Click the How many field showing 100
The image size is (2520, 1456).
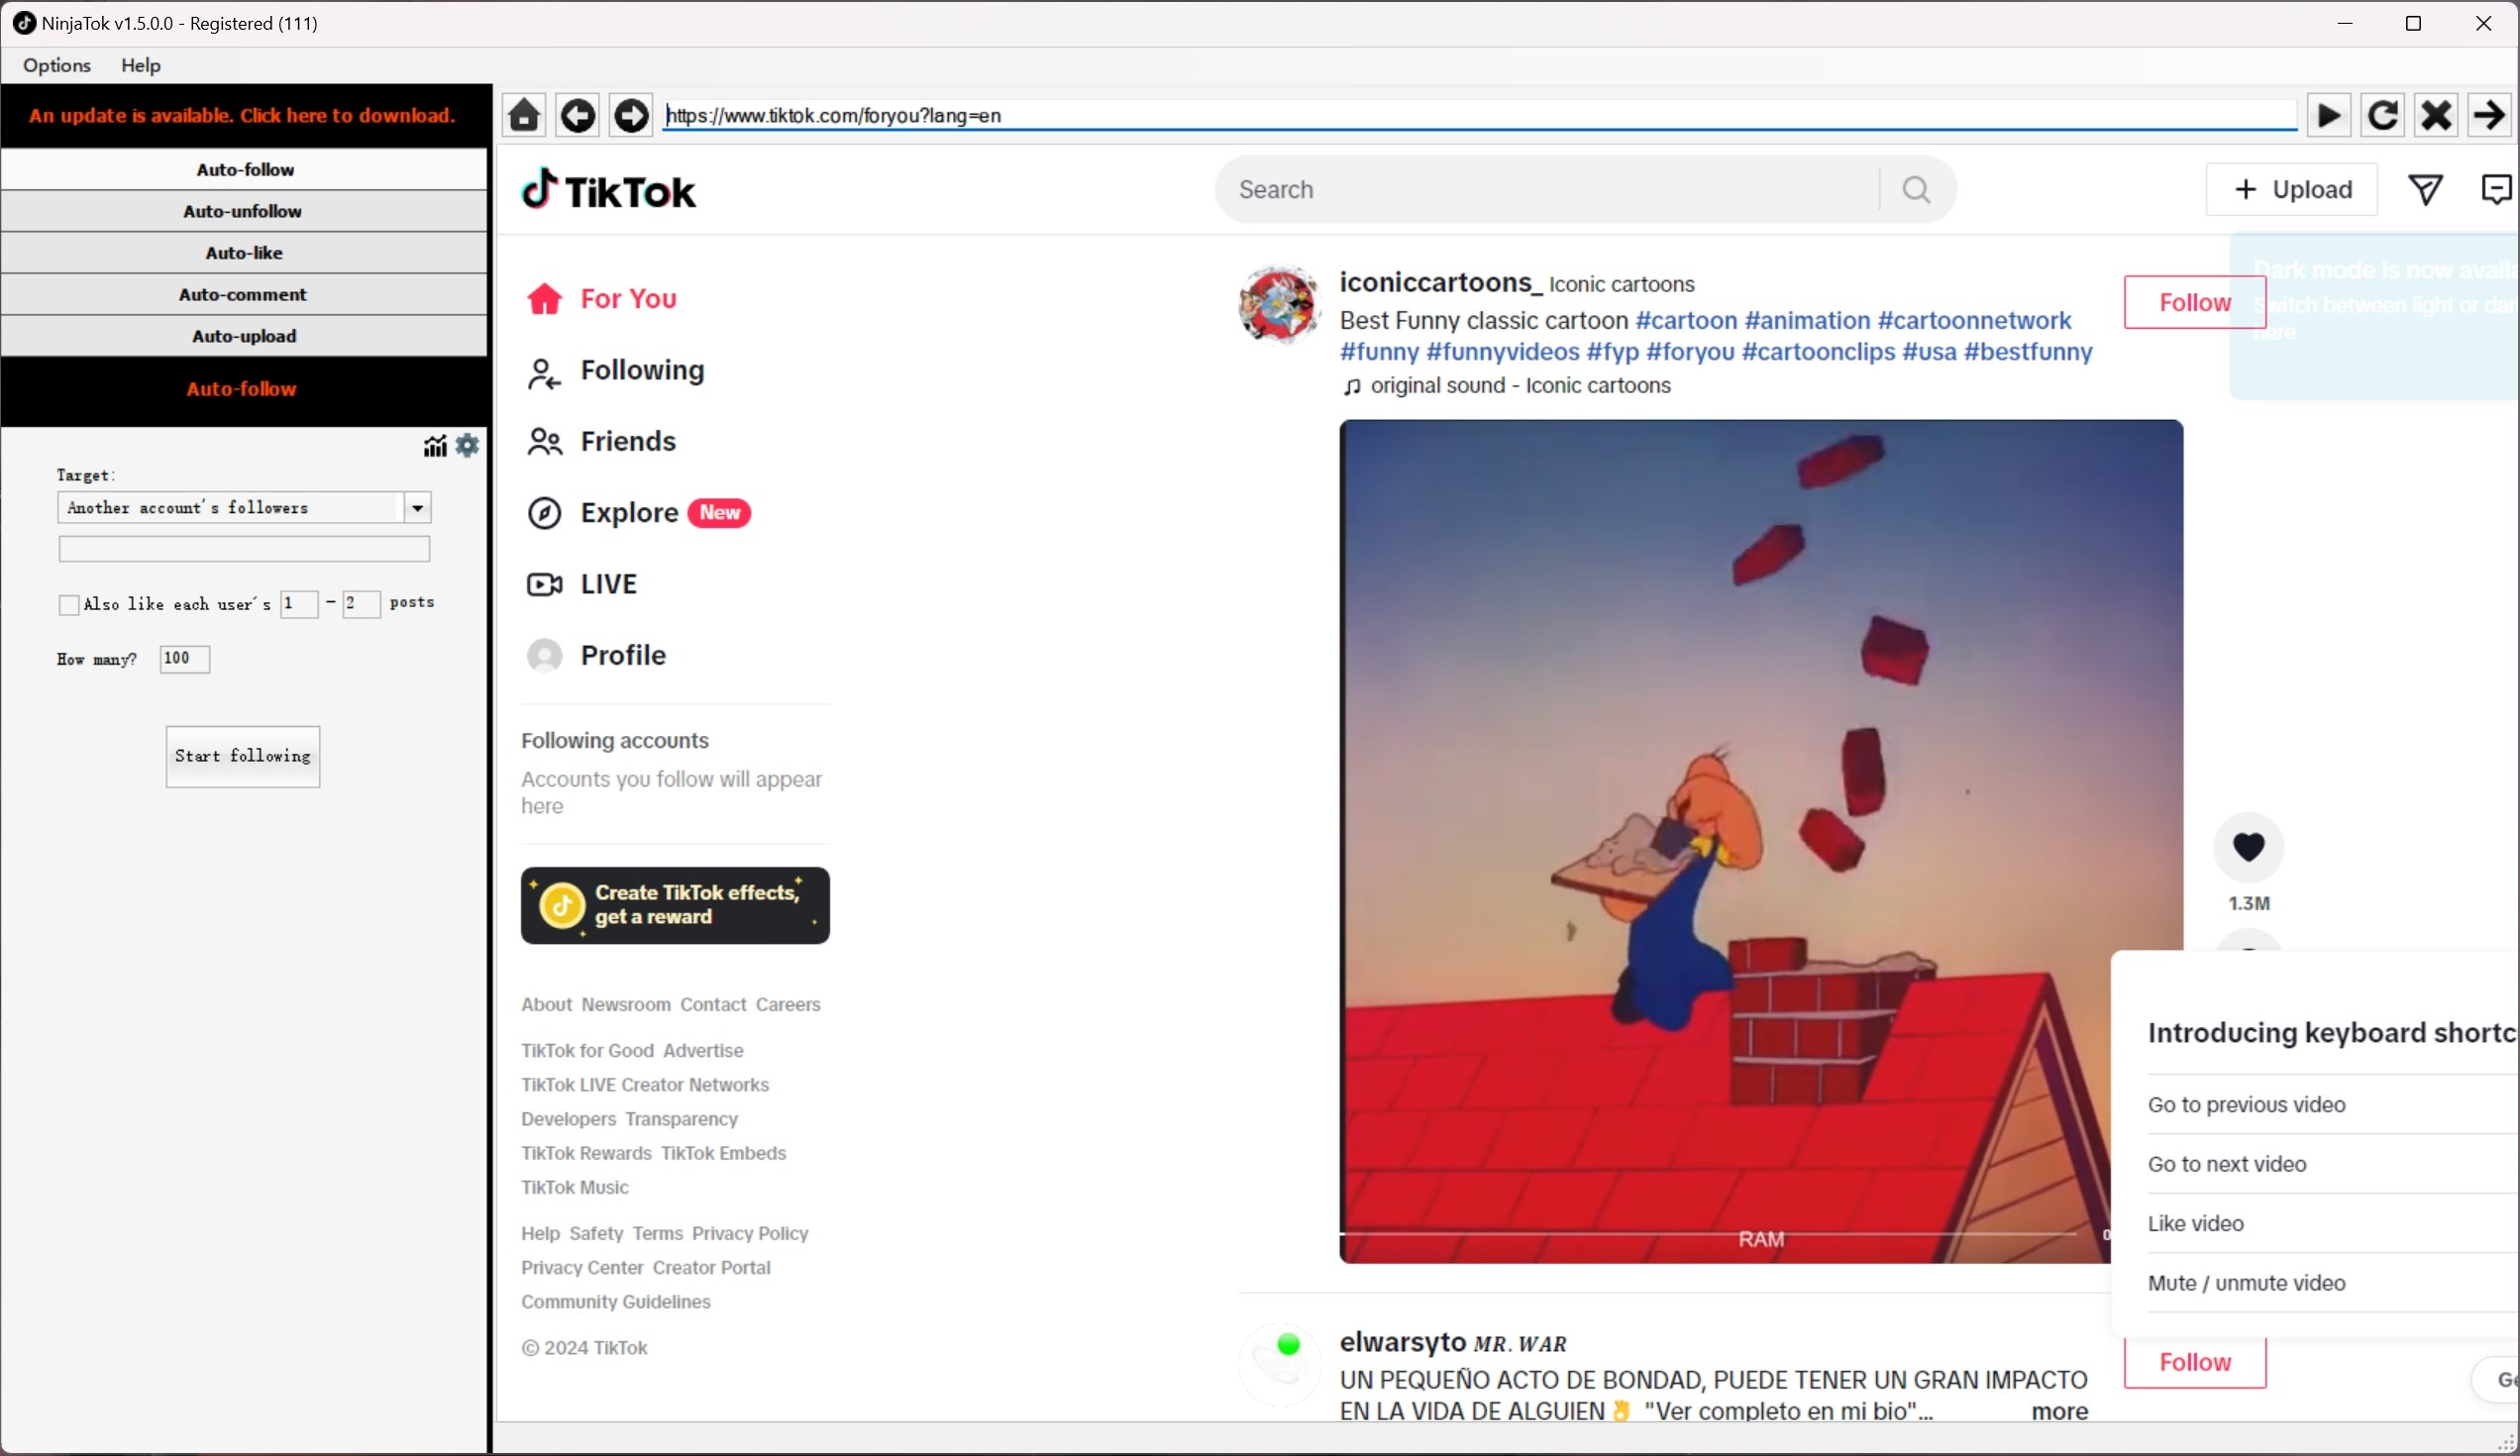(x=185, y=659)
